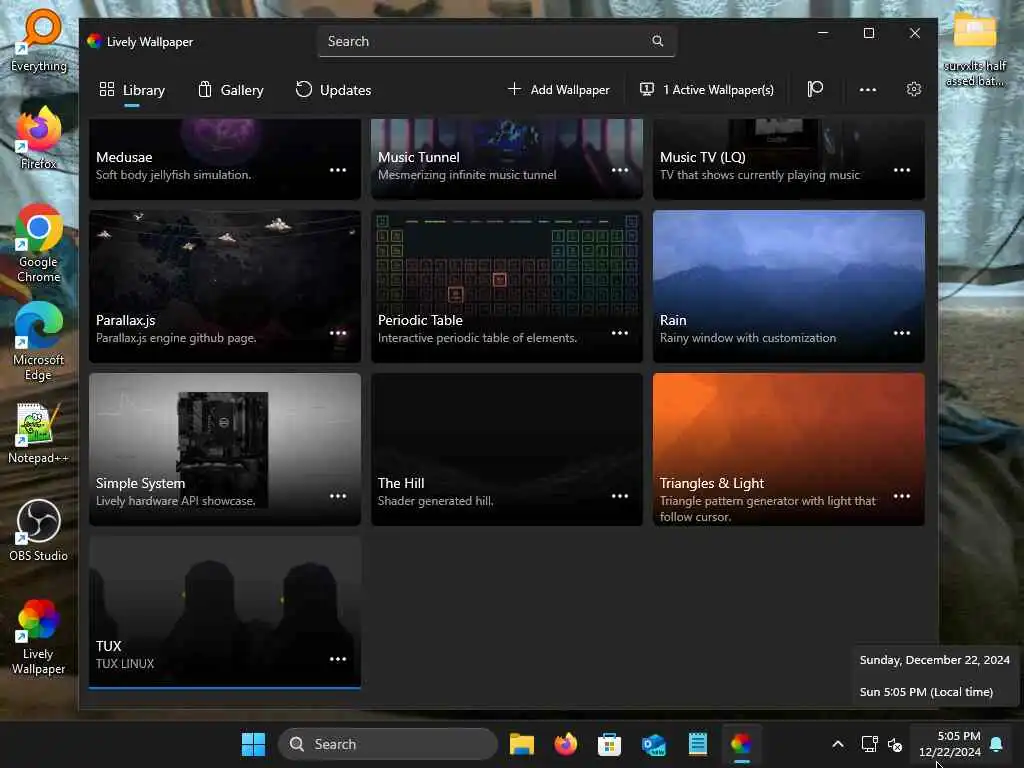Focus the Lively Wallpaper search field
Screen dimensions: 1024x768
click(496, 41)
